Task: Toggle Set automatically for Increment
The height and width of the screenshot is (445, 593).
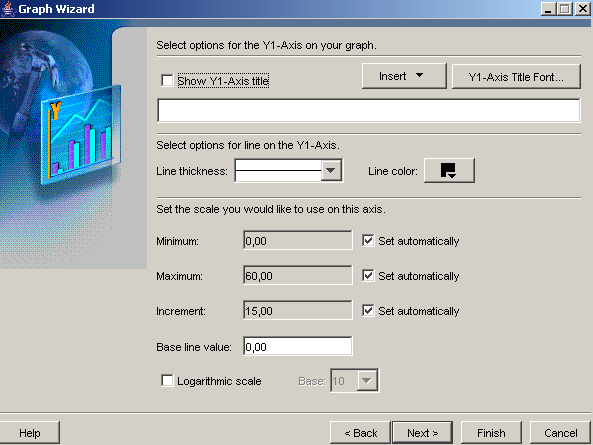Action: (368, 310)
